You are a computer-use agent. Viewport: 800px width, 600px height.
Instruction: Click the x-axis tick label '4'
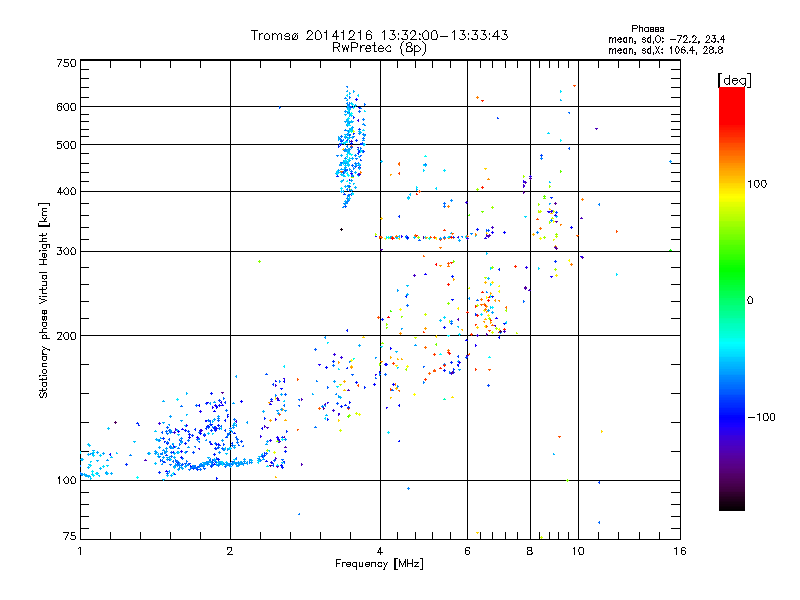click(x=380, y=551)
